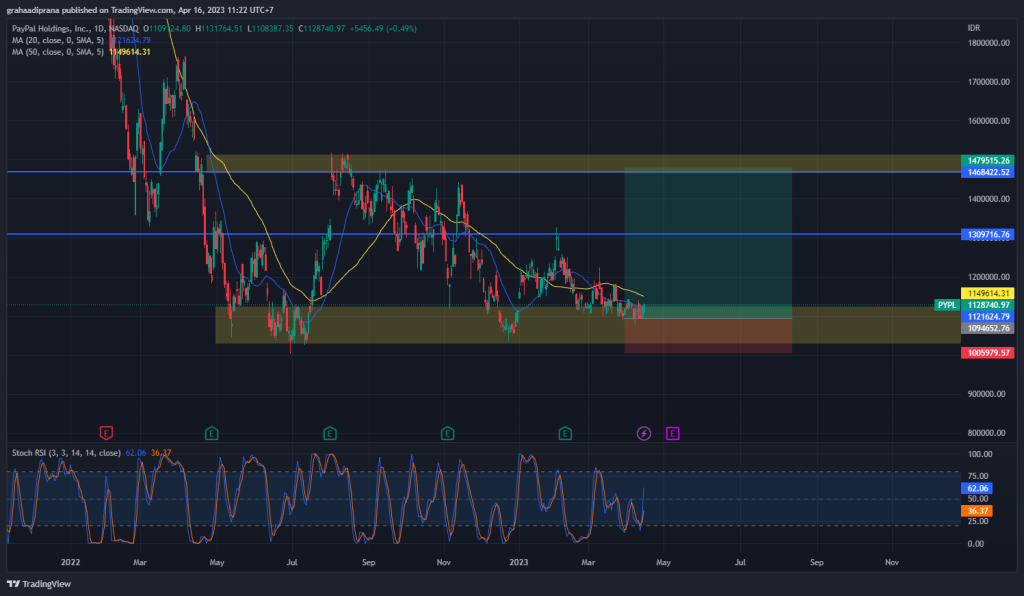The height and width of the screenshot is (596, 1024).
Task: Select the MA (20, close, 0, SMA, 5) legend
Action: [x=57, y=40]
